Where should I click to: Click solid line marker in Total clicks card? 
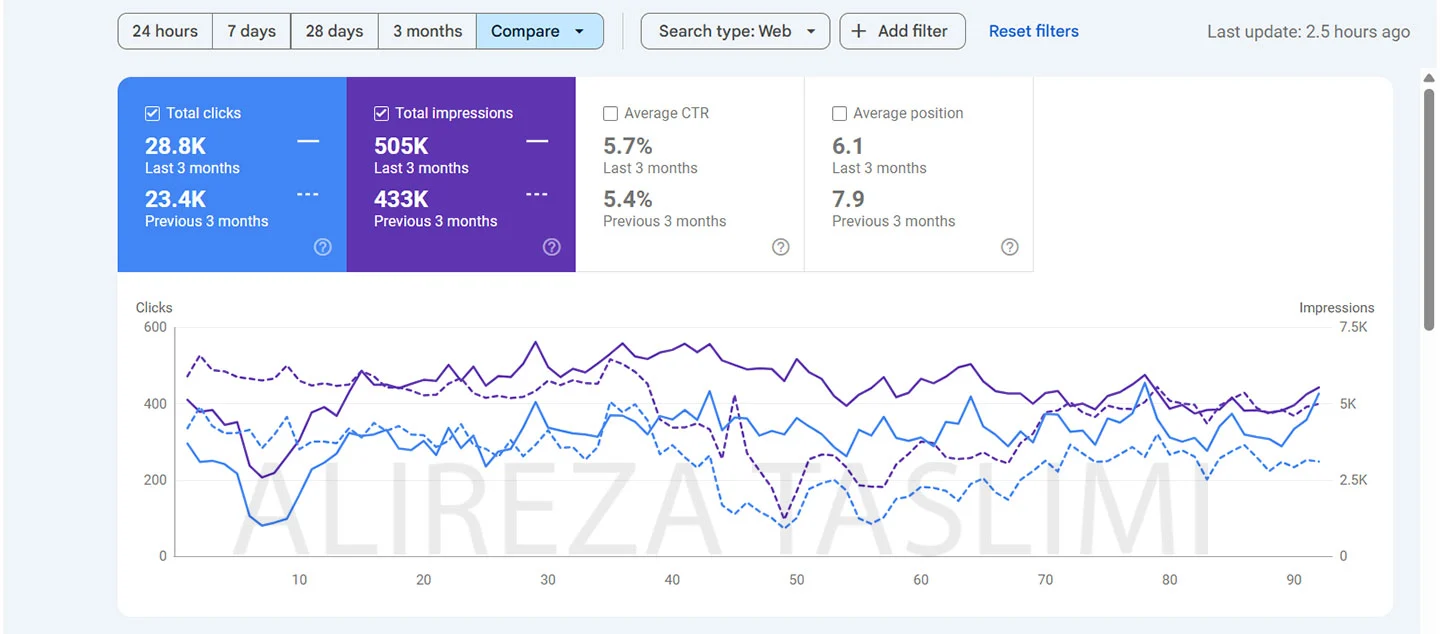[308, 142]
